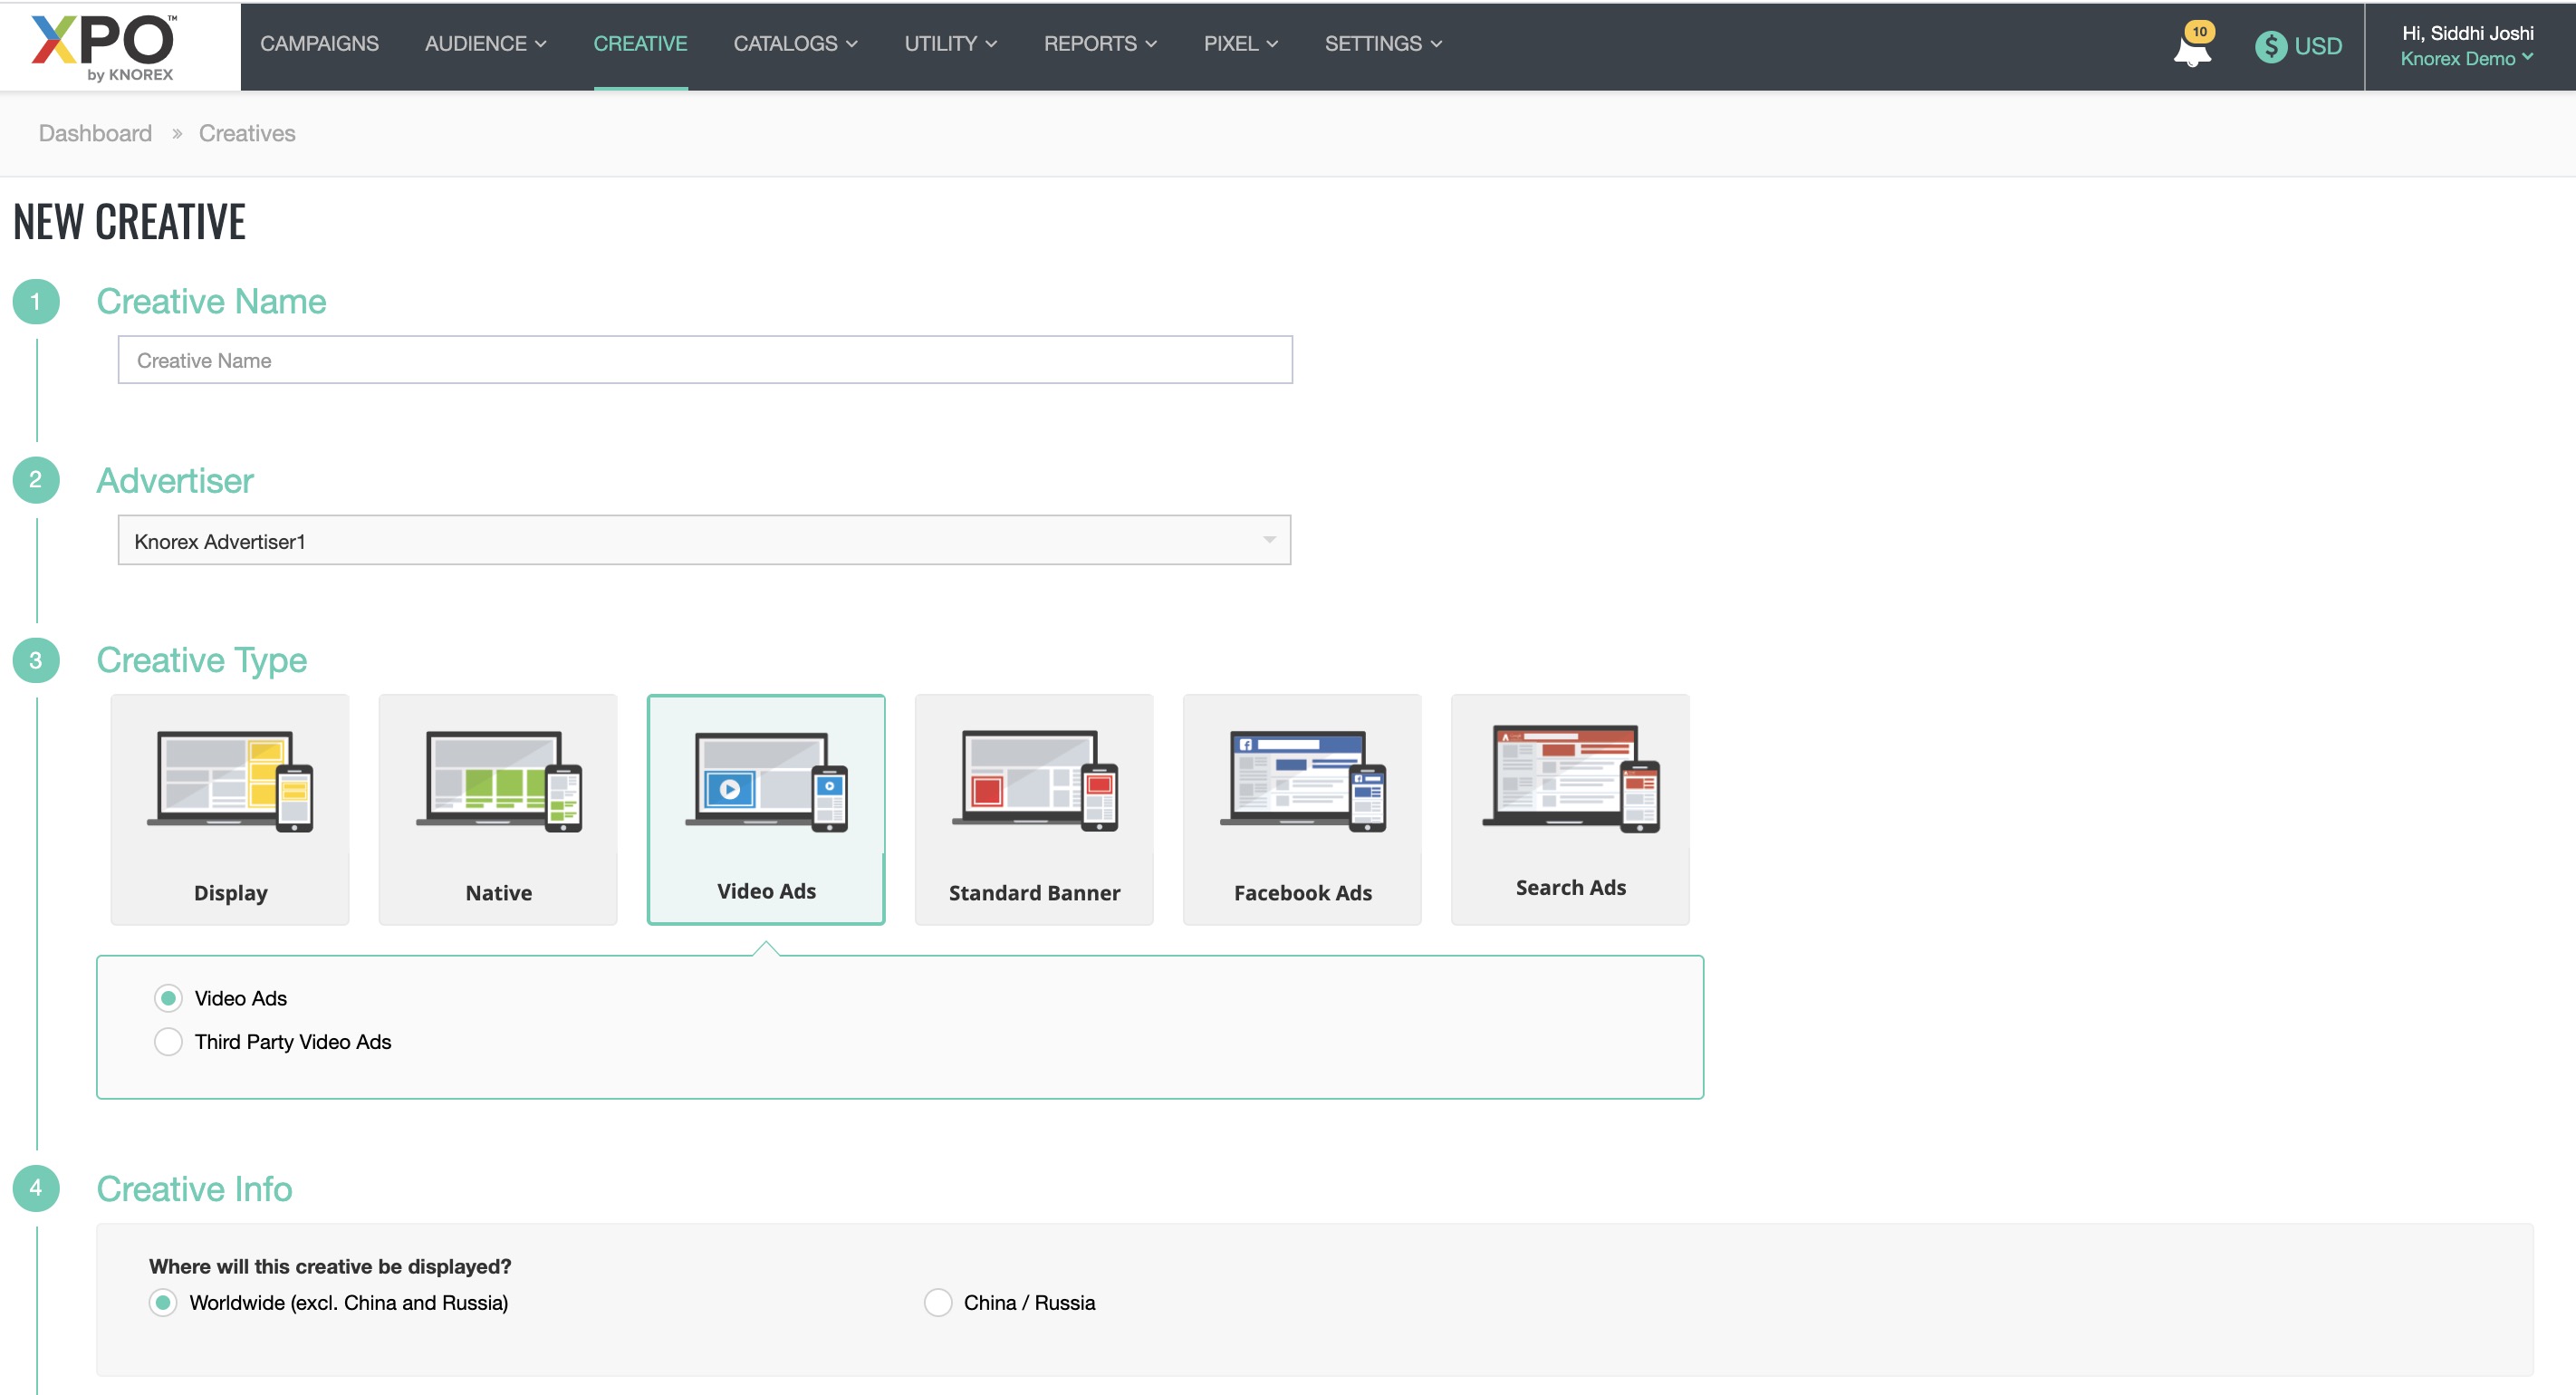
Task: Click the XPO by Knorex logo
Action: point(105,46)
